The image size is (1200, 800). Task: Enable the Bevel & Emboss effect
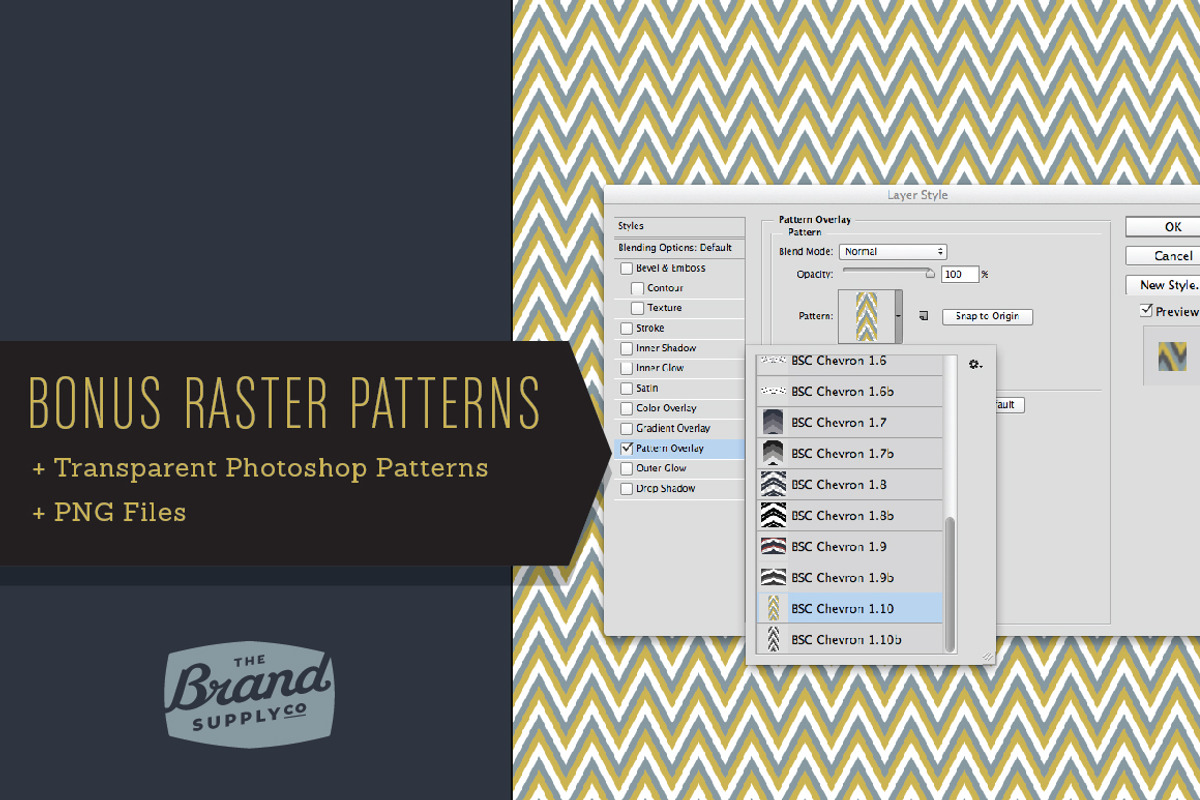coord(627,268)
